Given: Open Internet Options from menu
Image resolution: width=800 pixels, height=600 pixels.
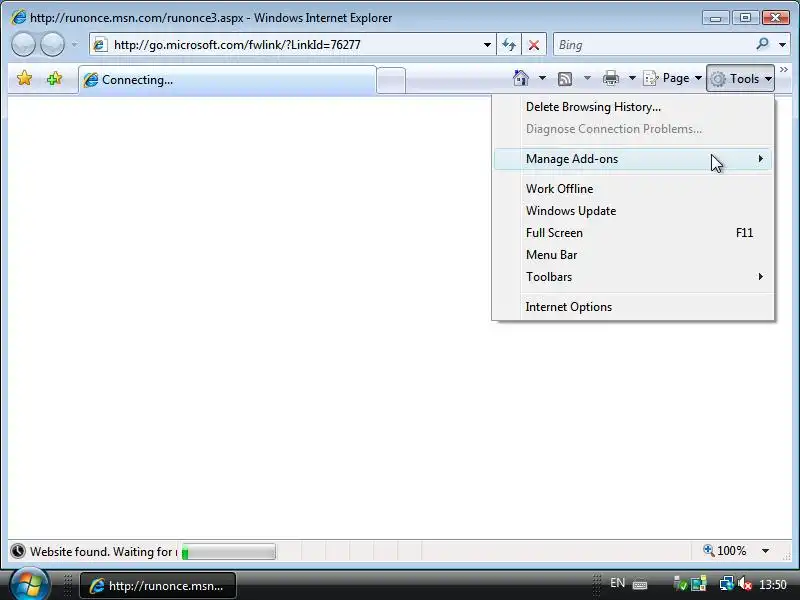Looking at the screenshot, I should tap(634, 307).
